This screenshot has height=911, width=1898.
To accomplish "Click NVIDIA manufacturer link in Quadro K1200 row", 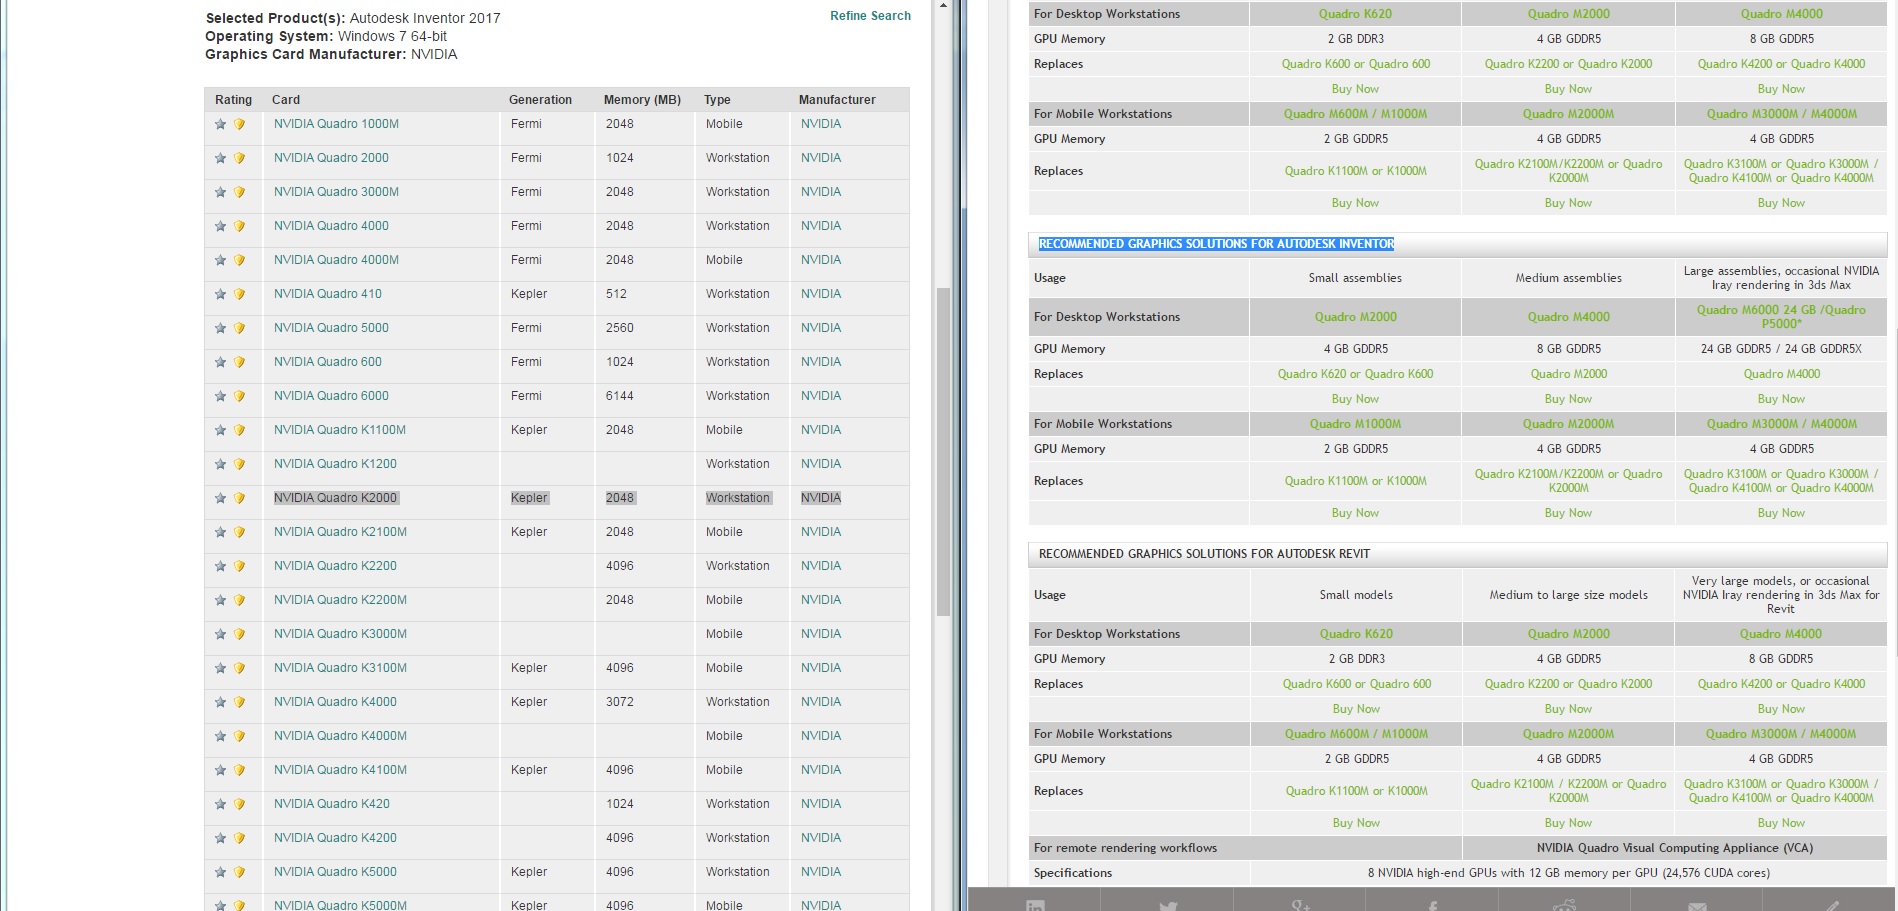I will [821, 464].
